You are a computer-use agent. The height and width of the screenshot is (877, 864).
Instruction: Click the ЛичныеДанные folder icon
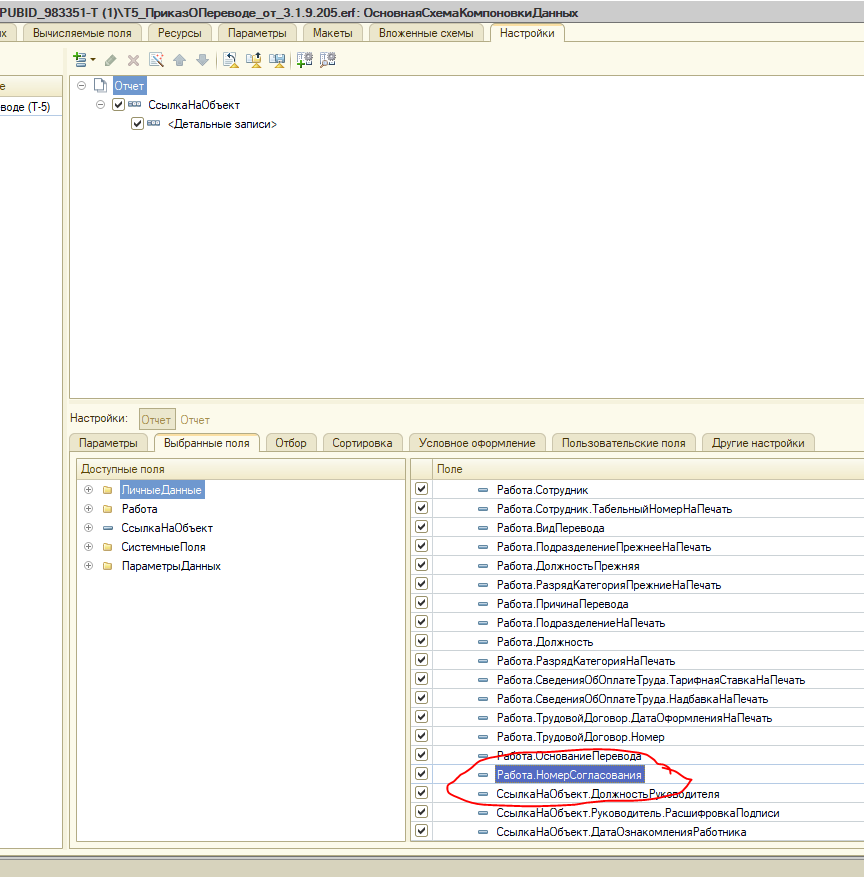pyautogui.click(x=107, y=490)
